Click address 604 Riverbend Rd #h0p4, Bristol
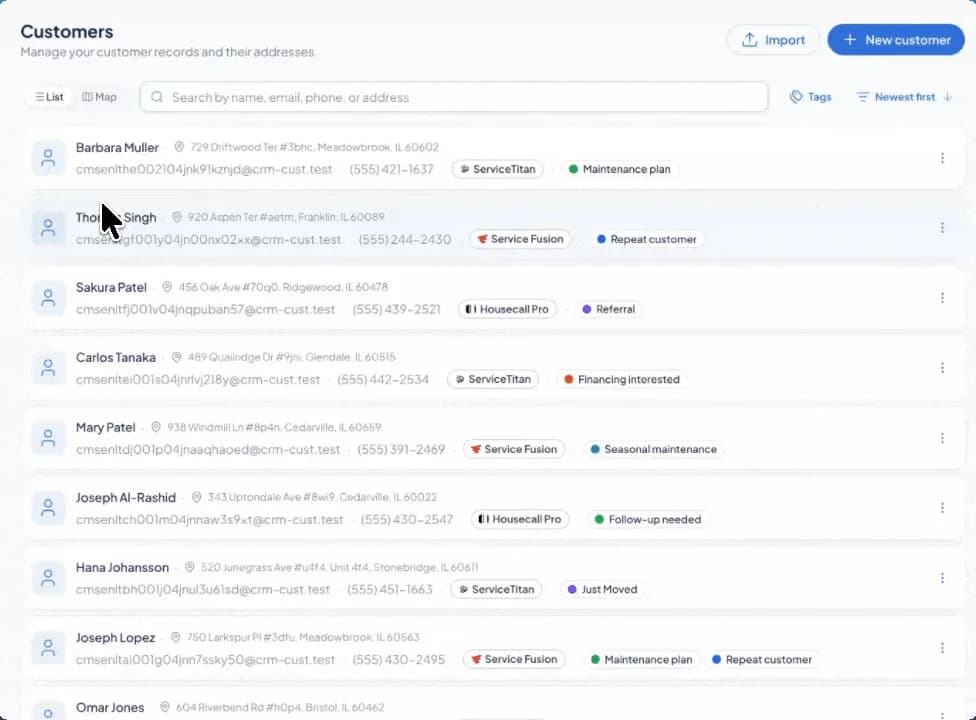The width and height of the screenshot is (976, 720). click(x=280, y=707)
